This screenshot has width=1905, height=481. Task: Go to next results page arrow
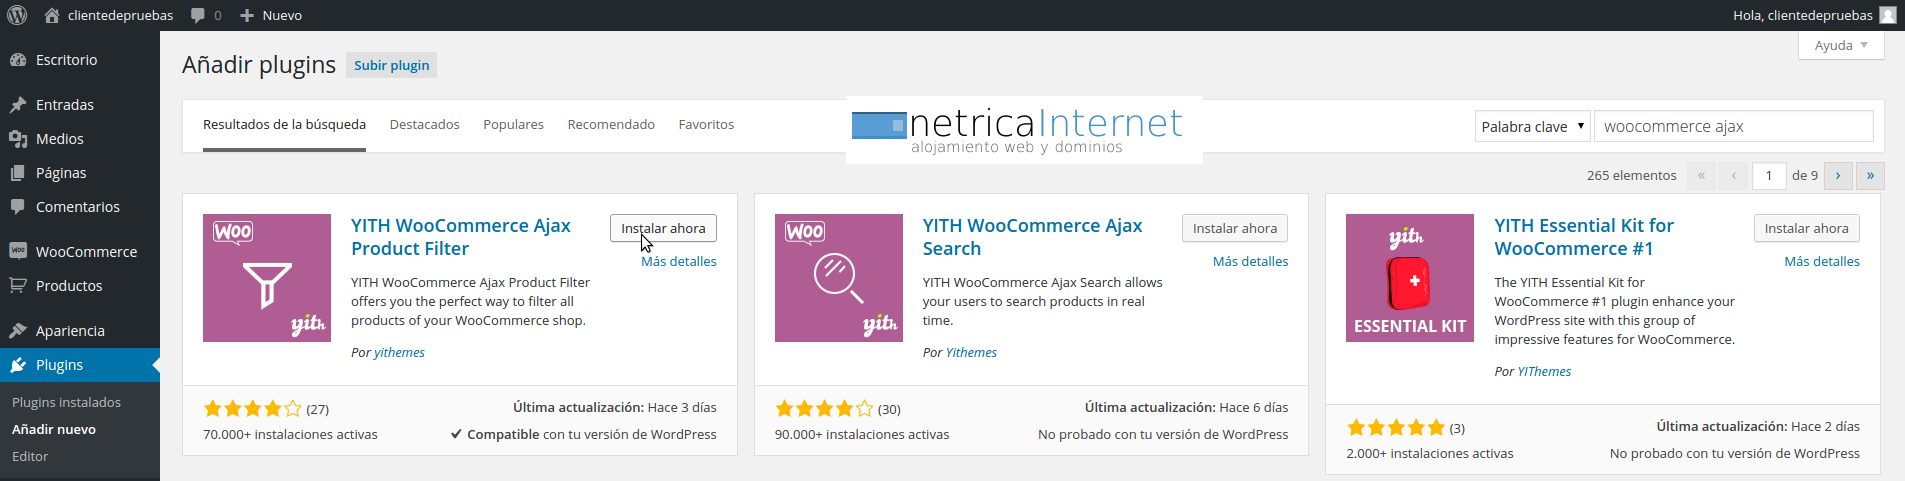coord(1838,176)
